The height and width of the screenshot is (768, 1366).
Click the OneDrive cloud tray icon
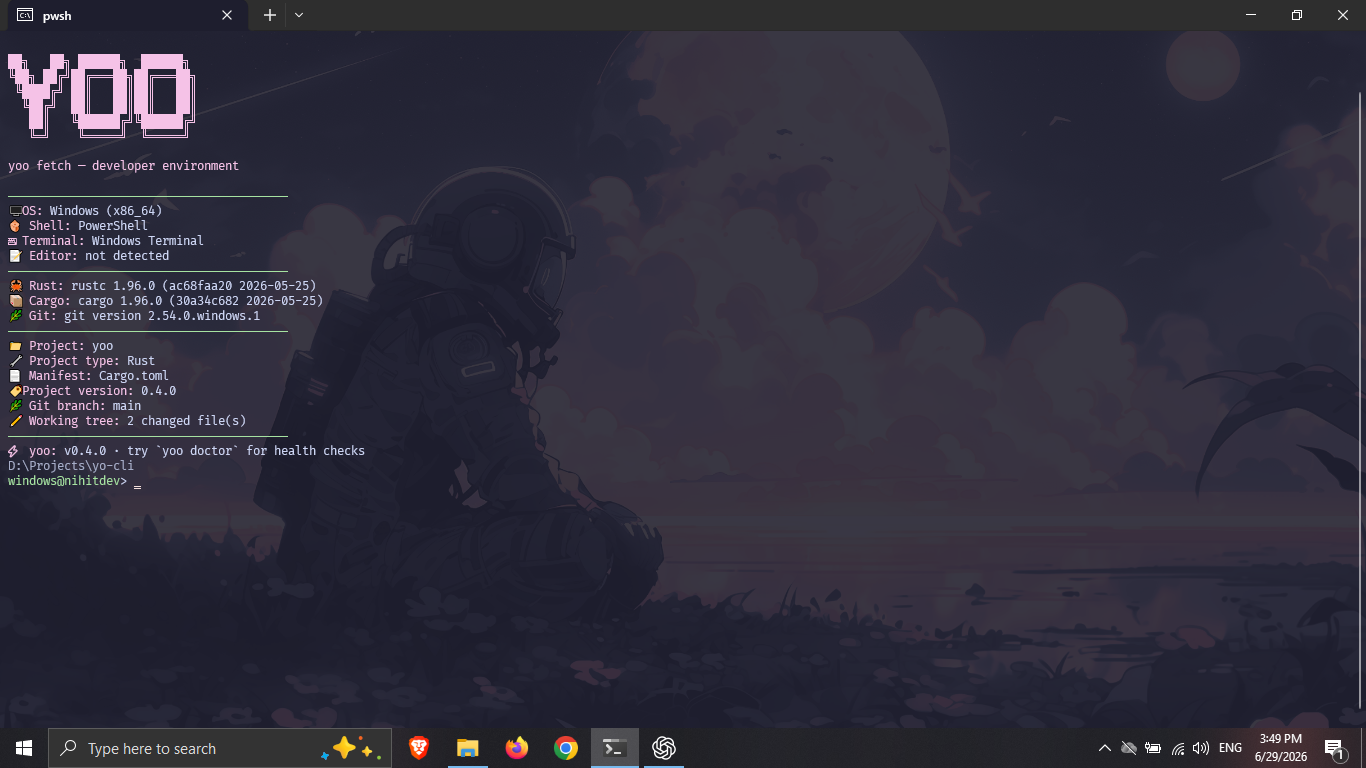tap(1129, 748)
